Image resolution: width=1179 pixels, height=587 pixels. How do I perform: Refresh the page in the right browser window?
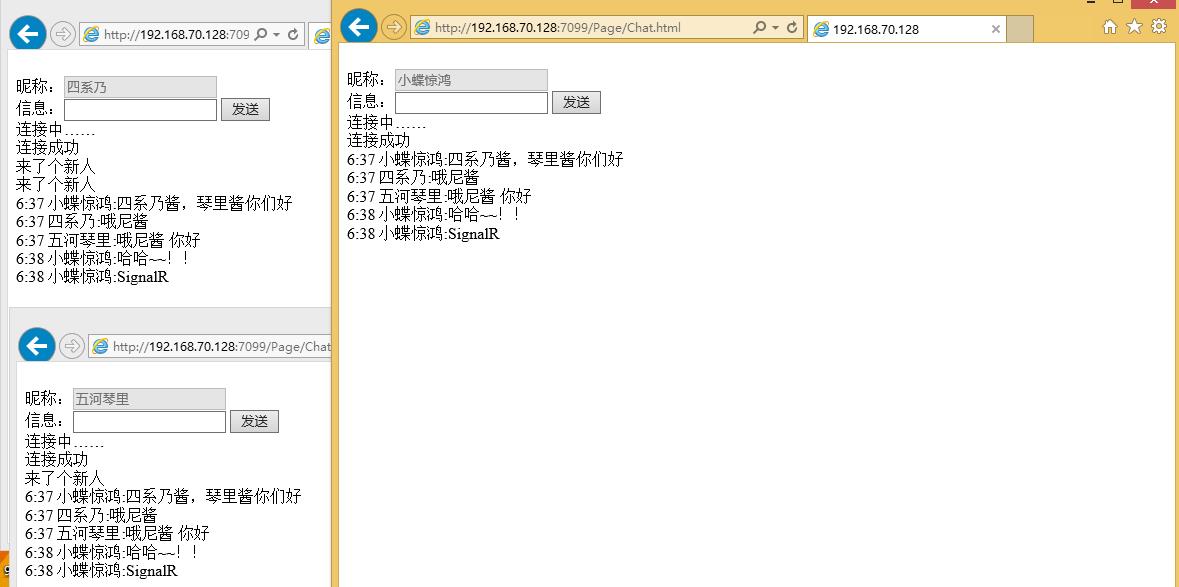[x=792, y=28]
